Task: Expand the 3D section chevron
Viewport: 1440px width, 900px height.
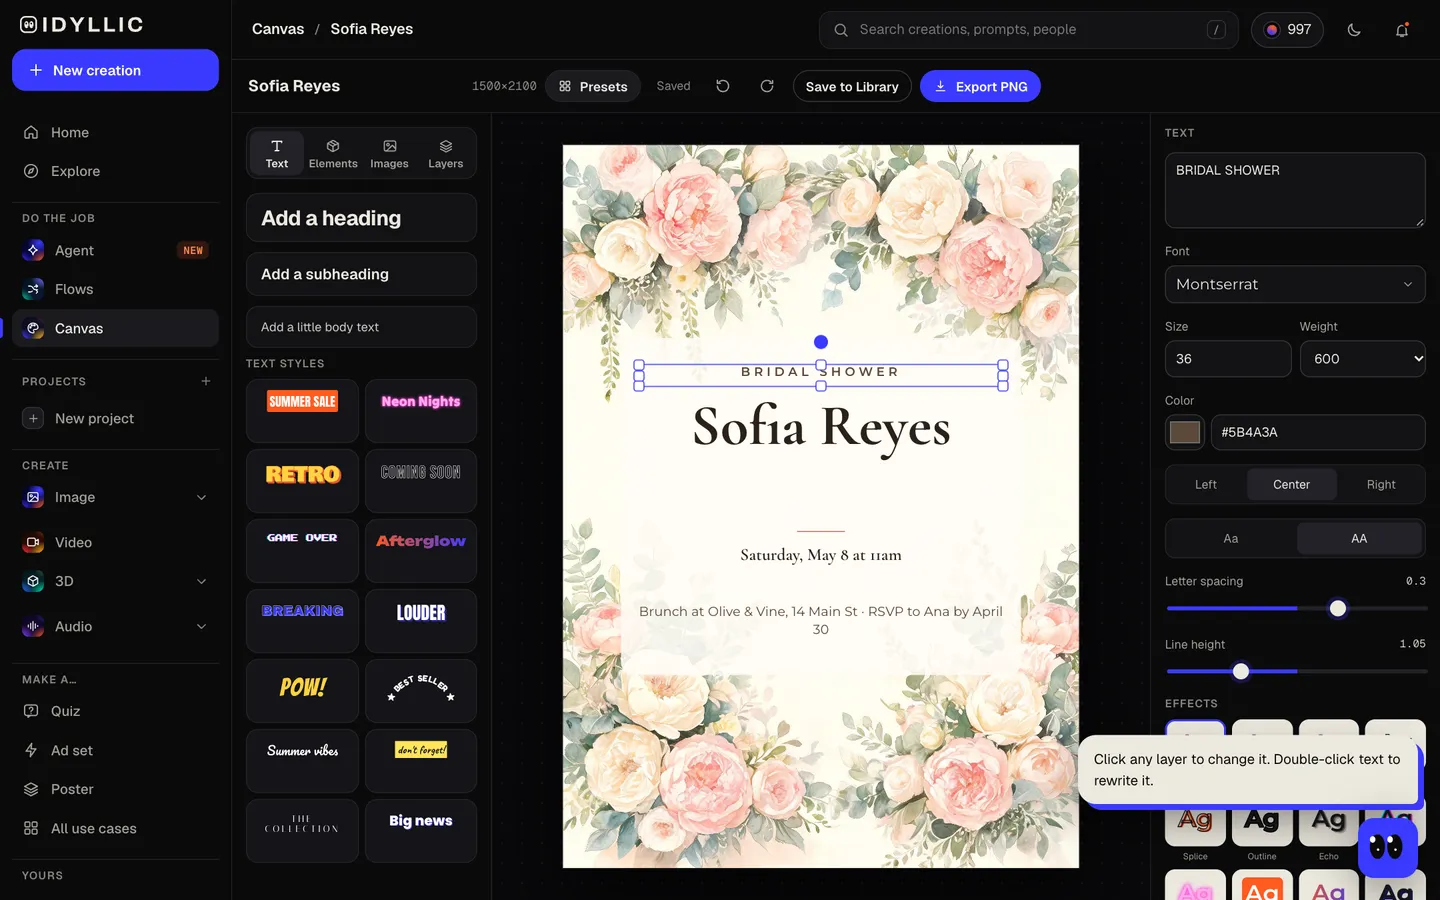Action: pyautogui.click(x=201, y=581)
